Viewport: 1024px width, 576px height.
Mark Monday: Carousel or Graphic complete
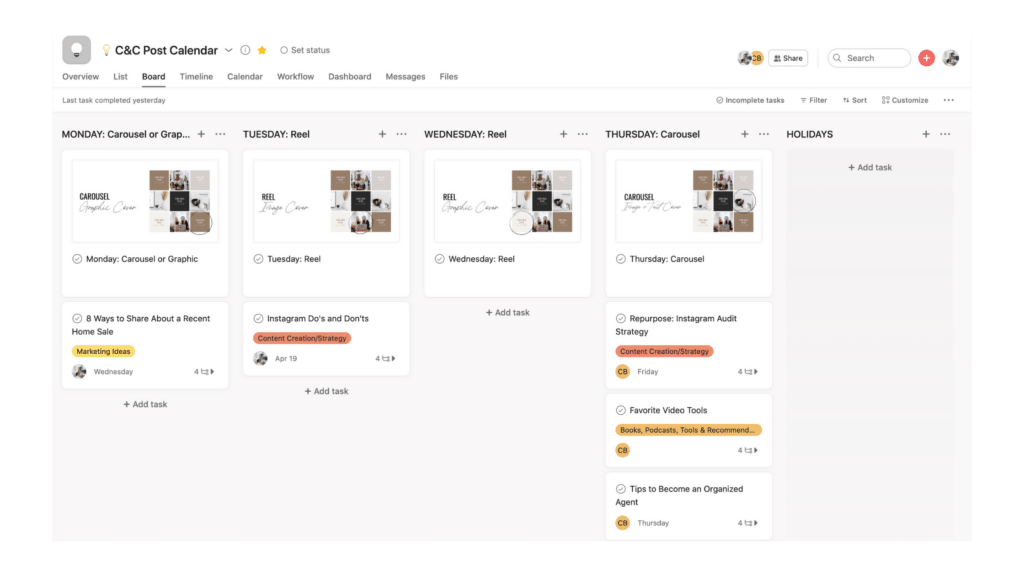point(77,259)
